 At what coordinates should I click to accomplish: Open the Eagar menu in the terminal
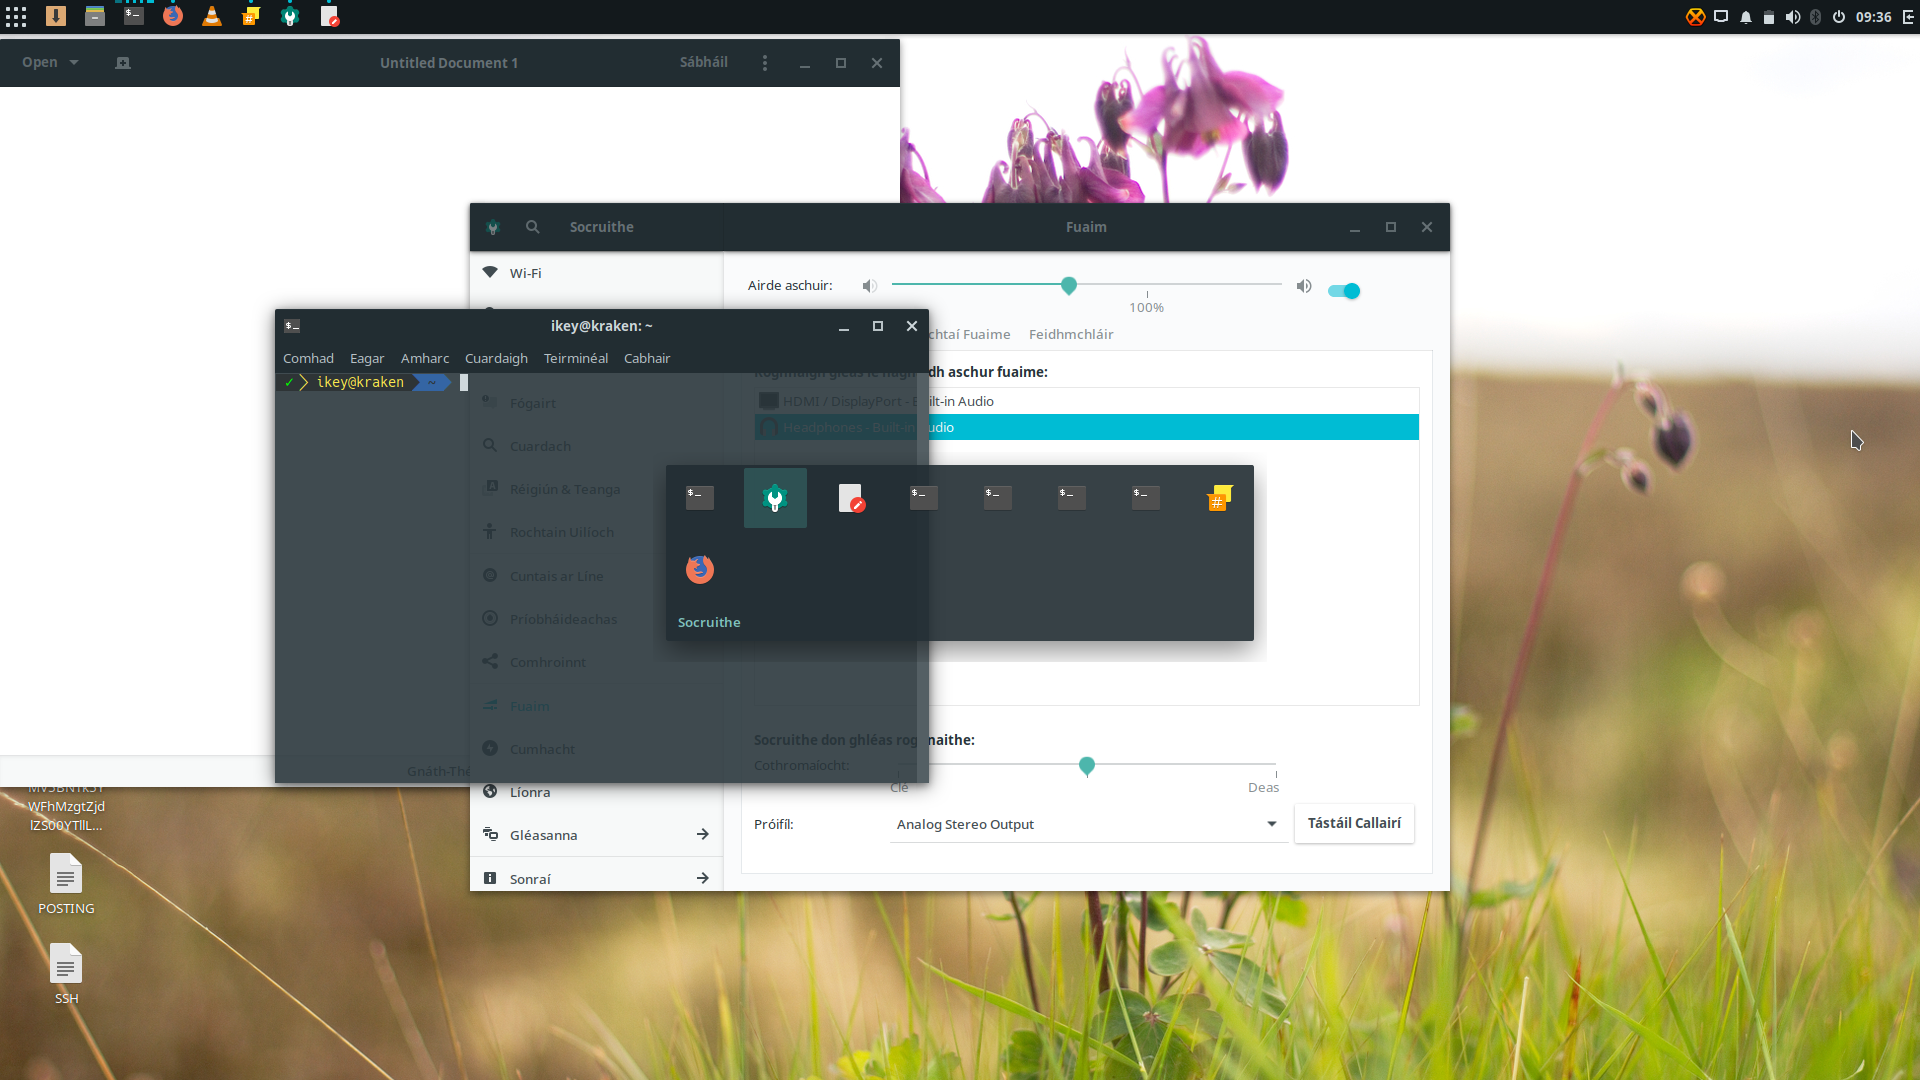pos(367,358)
